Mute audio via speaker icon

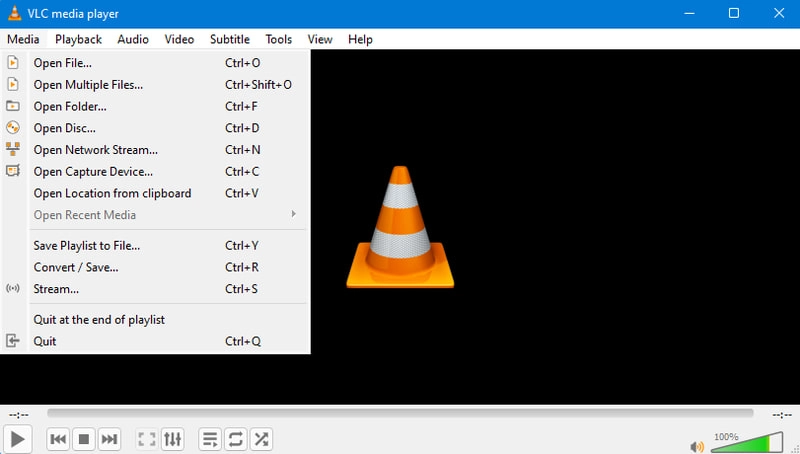click(697, 446)
